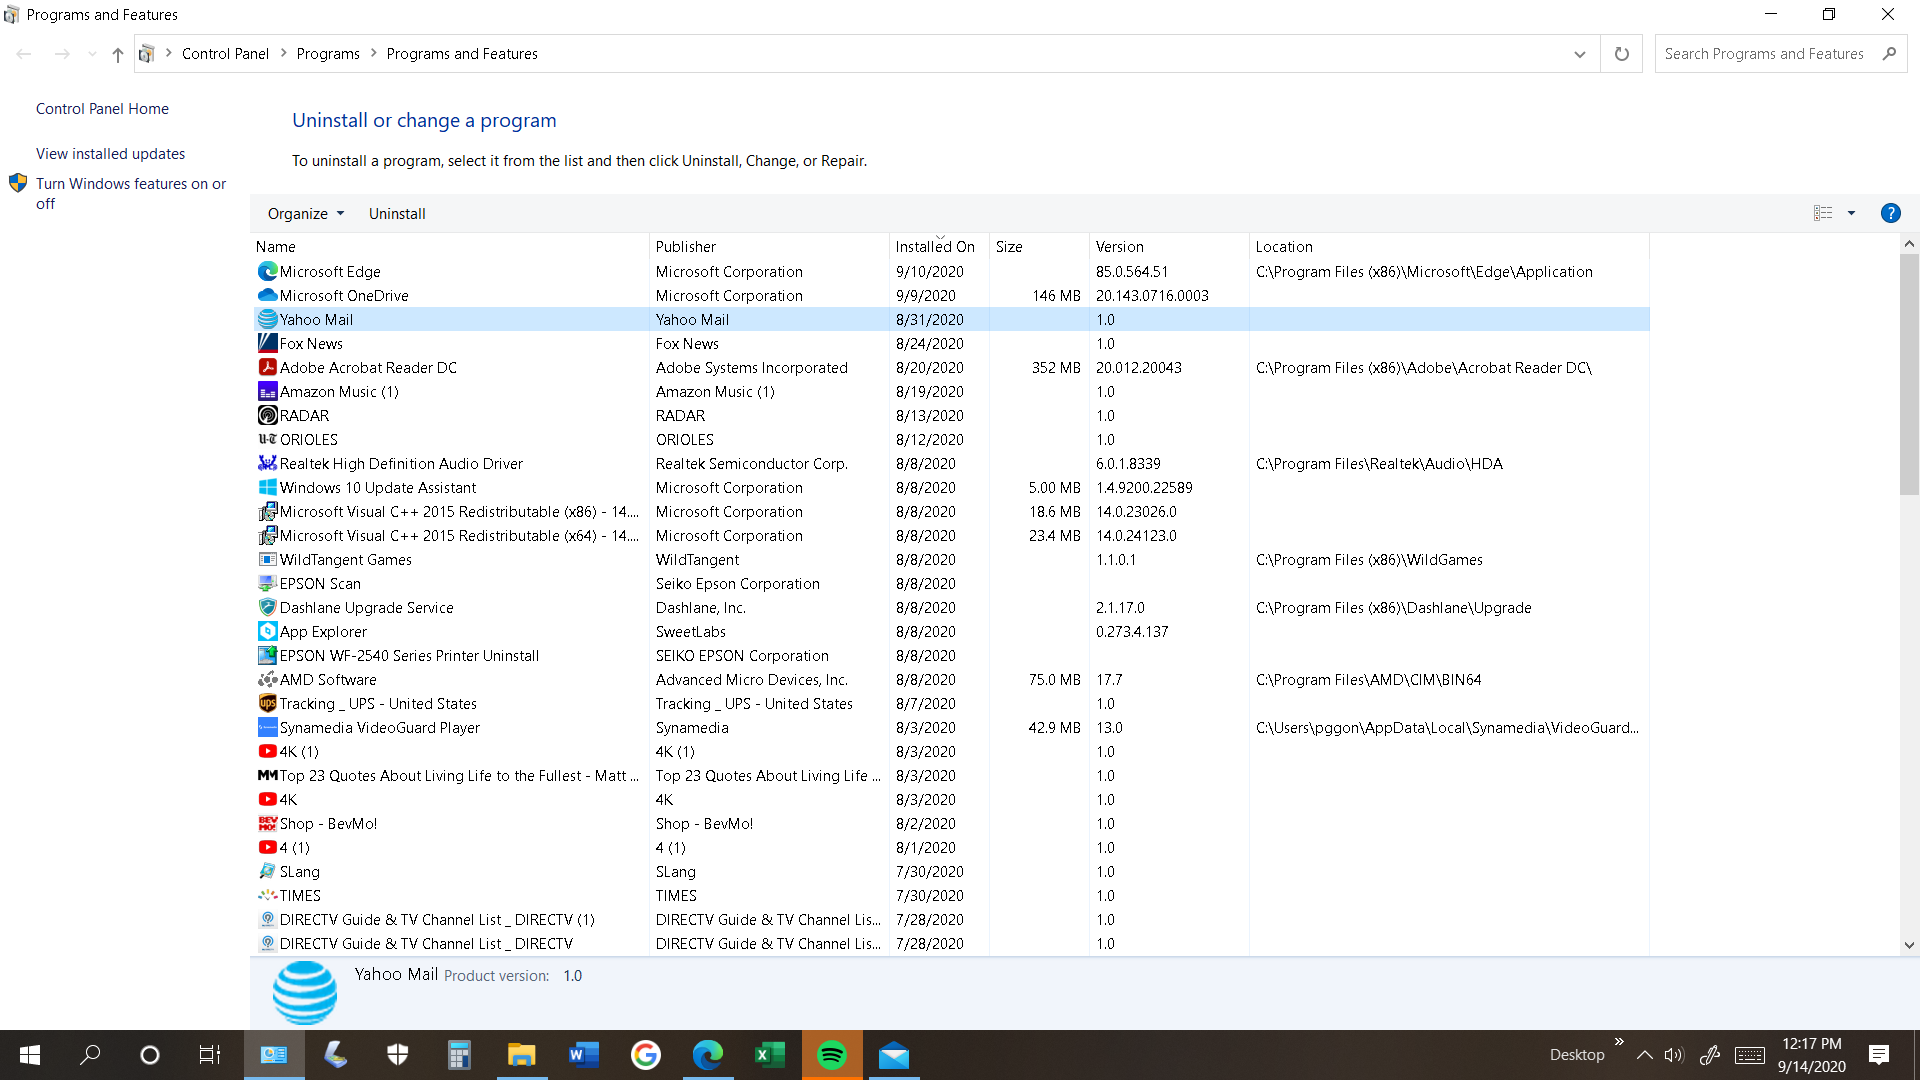Expand the address bar history dropdown
This screenshot has width=1920, height=1080.
tap(1580, 54)
